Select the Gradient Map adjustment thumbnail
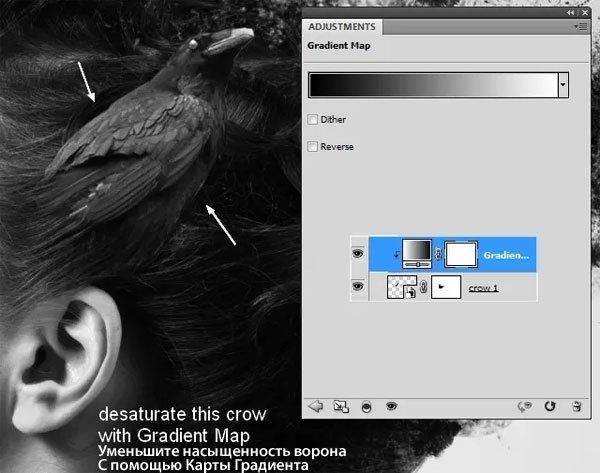Image resolution: width=600 pixels, height=473 pixels. (417, 254)
